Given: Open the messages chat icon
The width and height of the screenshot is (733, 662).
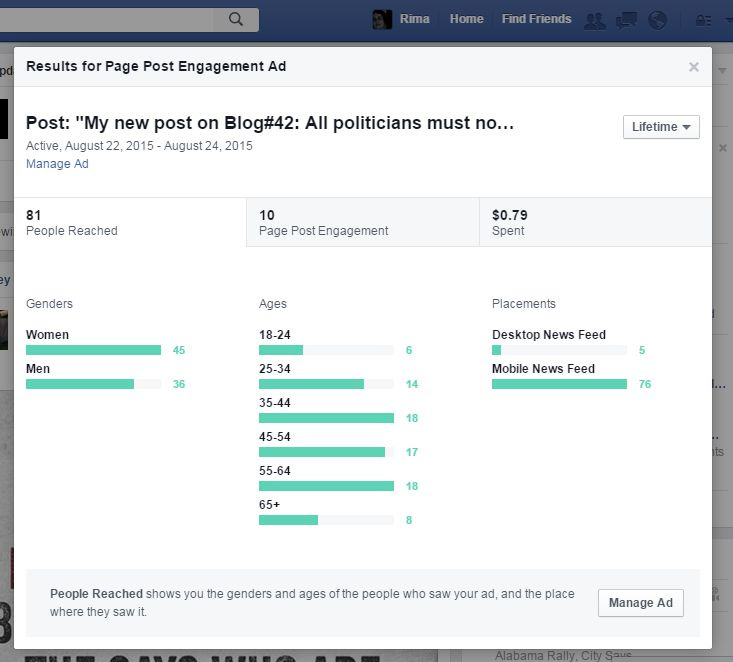Looking at the screenshot, I should [626, 20].
